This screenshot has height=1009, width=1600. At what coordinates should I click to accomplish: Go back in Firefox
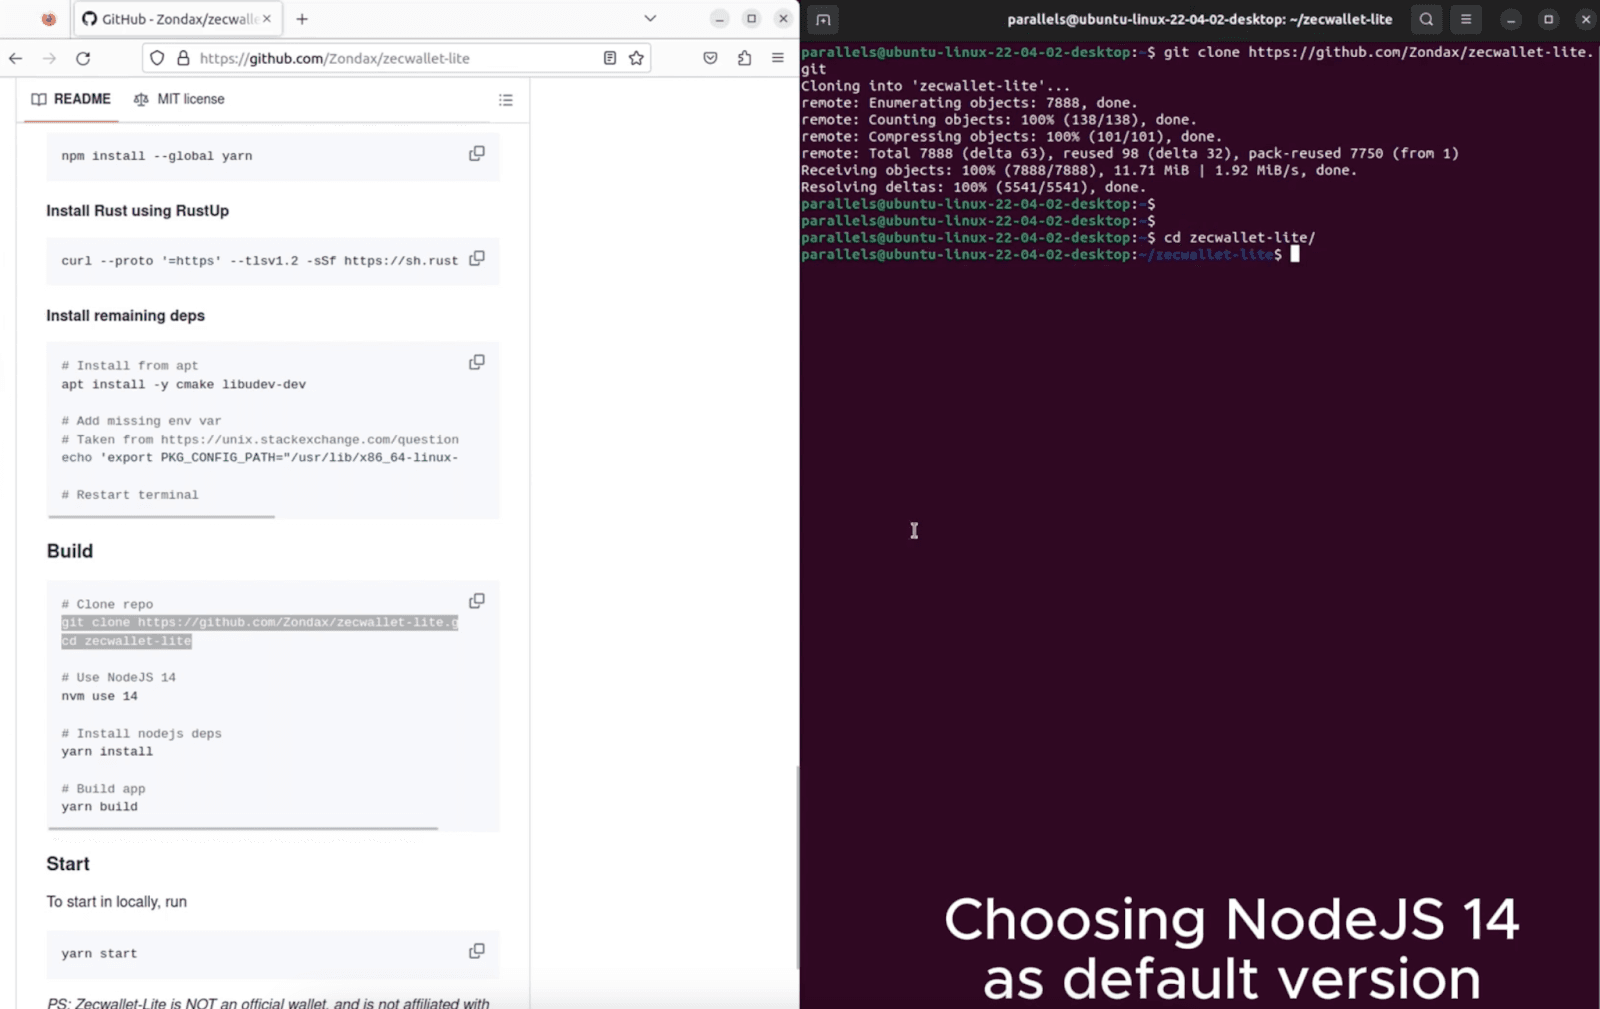[16, 58]
